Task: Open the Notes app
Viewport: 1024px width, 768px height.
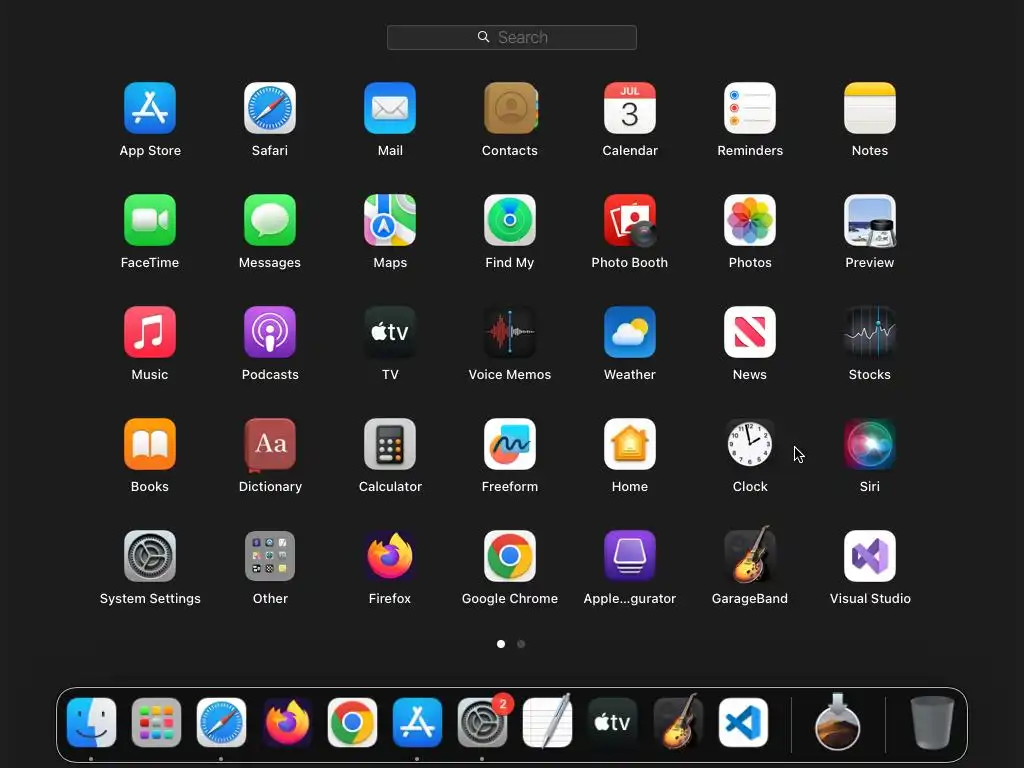Action: 870,108
